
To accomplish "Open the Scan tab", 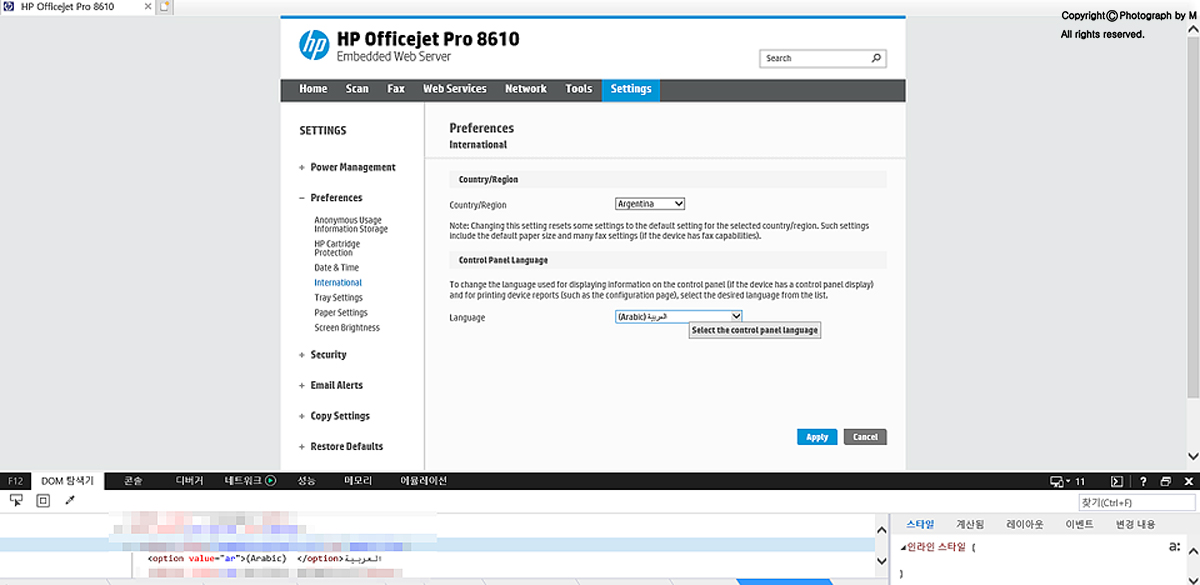I will [x=357, y=89].
